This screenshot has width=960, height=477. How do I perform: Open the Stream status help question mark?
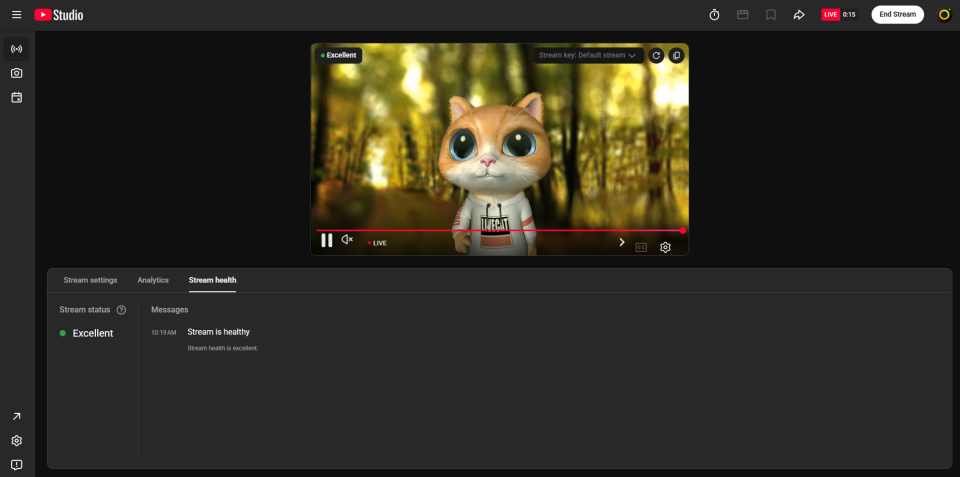tap(121, 310)
